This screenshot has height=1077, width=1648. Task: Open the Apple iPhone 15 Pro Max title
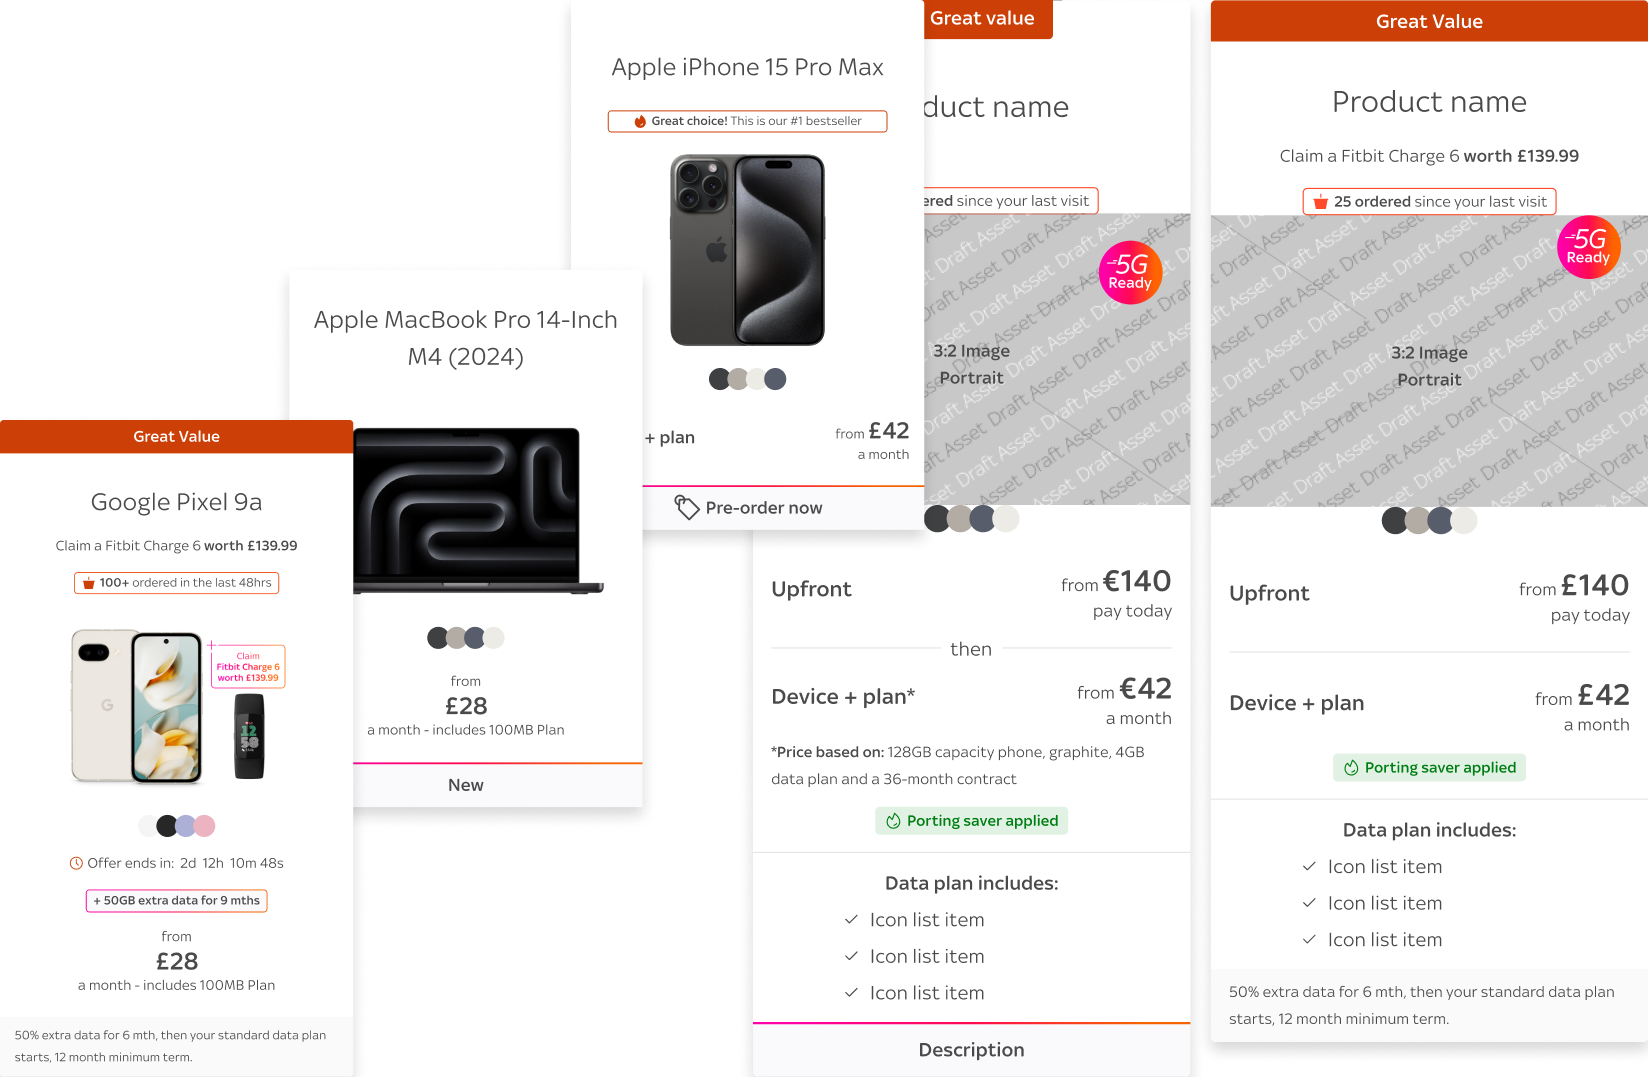click(x=747, y=67)
